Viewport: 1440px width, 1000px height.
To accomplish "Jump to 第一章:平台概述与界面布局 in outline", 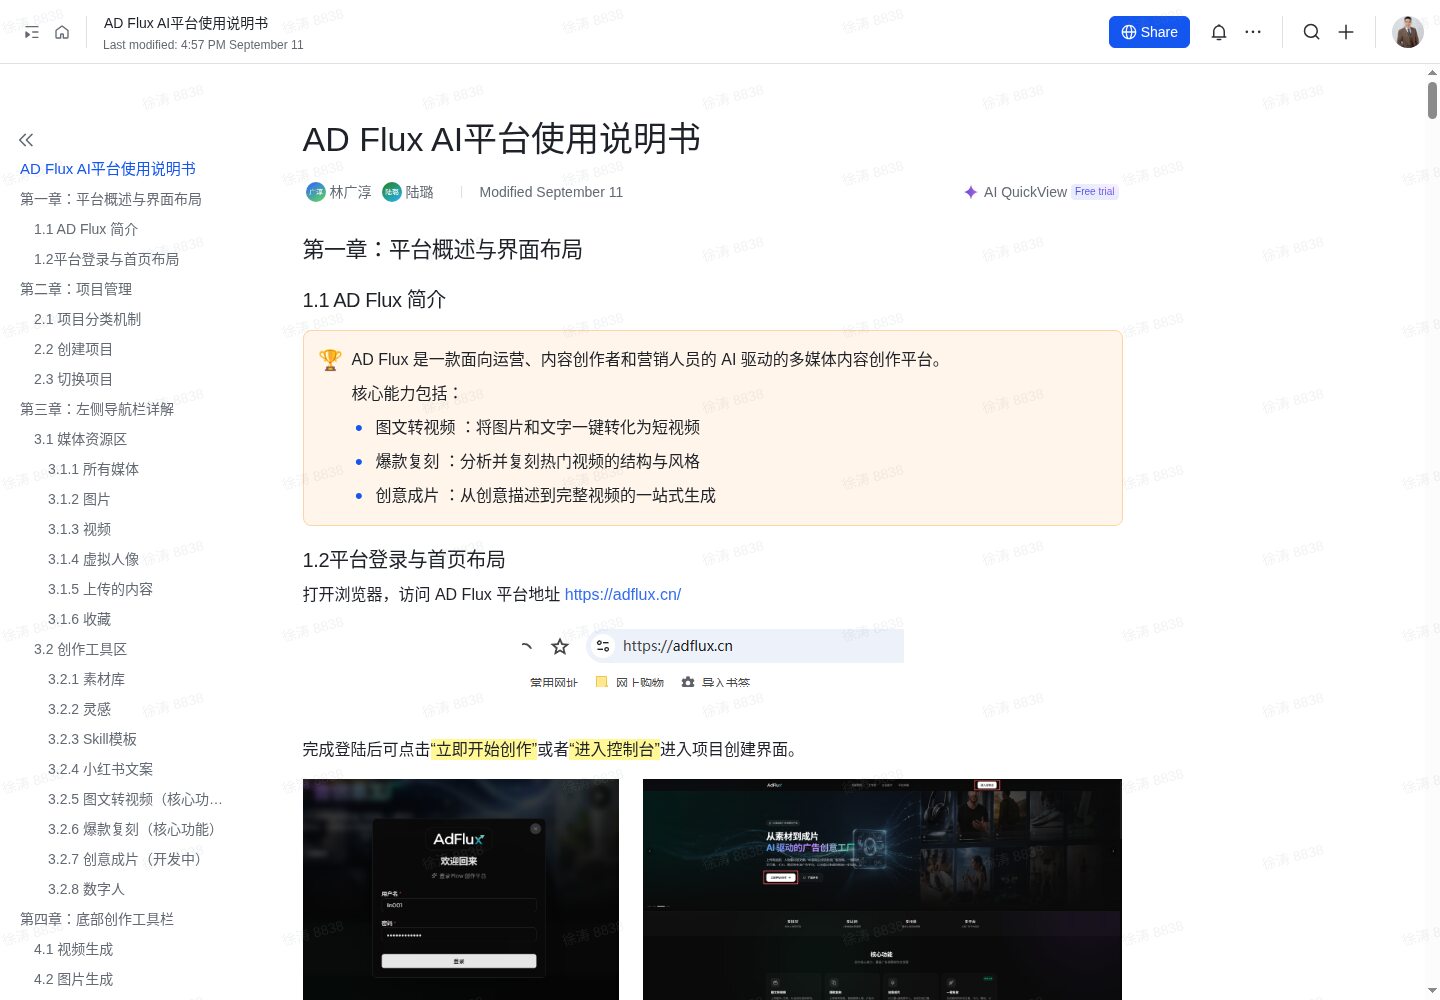I will point(111,199).
